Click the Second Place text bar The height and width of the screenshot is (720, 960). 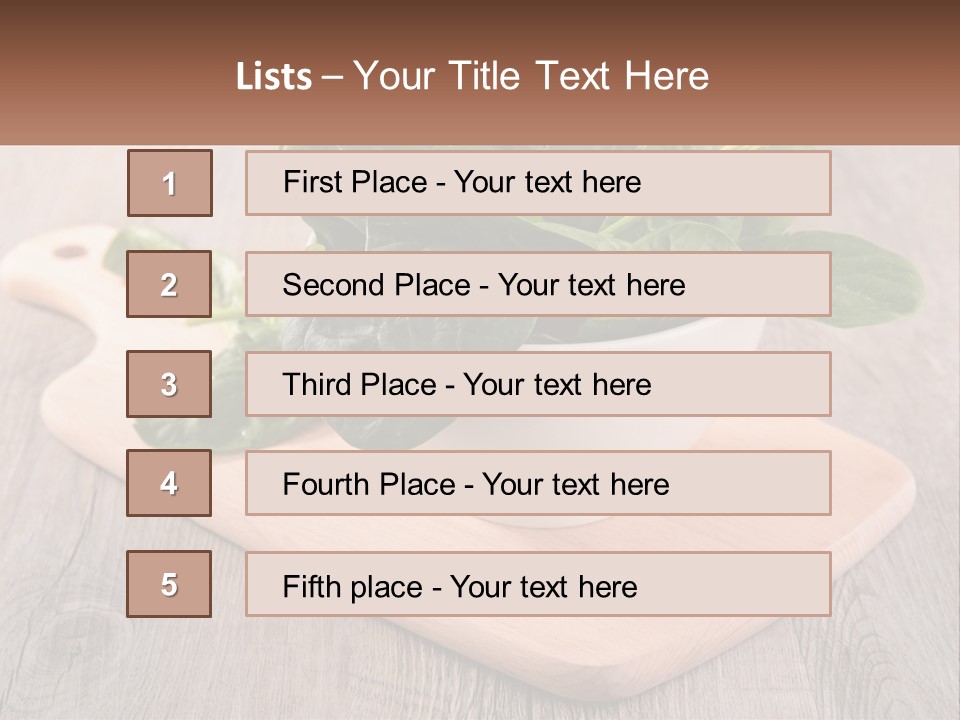click(x=538, y=284)
